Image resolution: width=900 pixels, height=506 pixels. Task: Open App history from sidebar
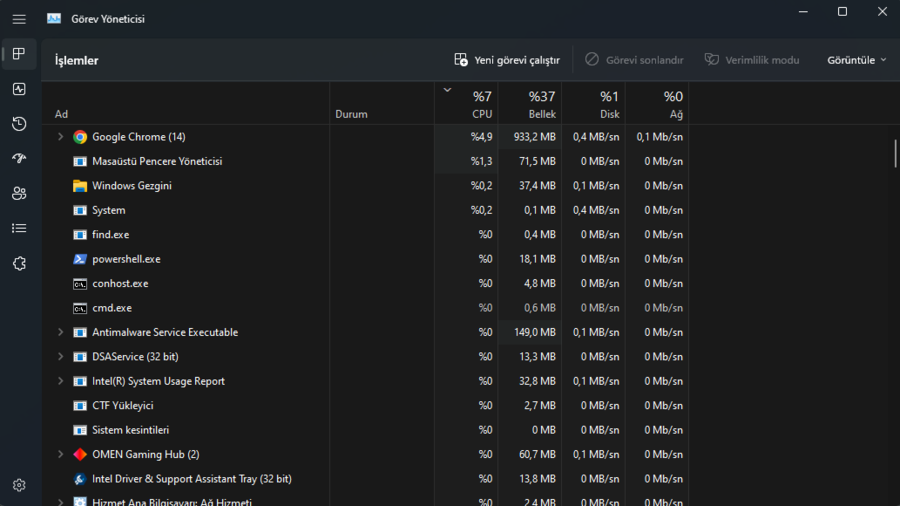coord(19,124)
